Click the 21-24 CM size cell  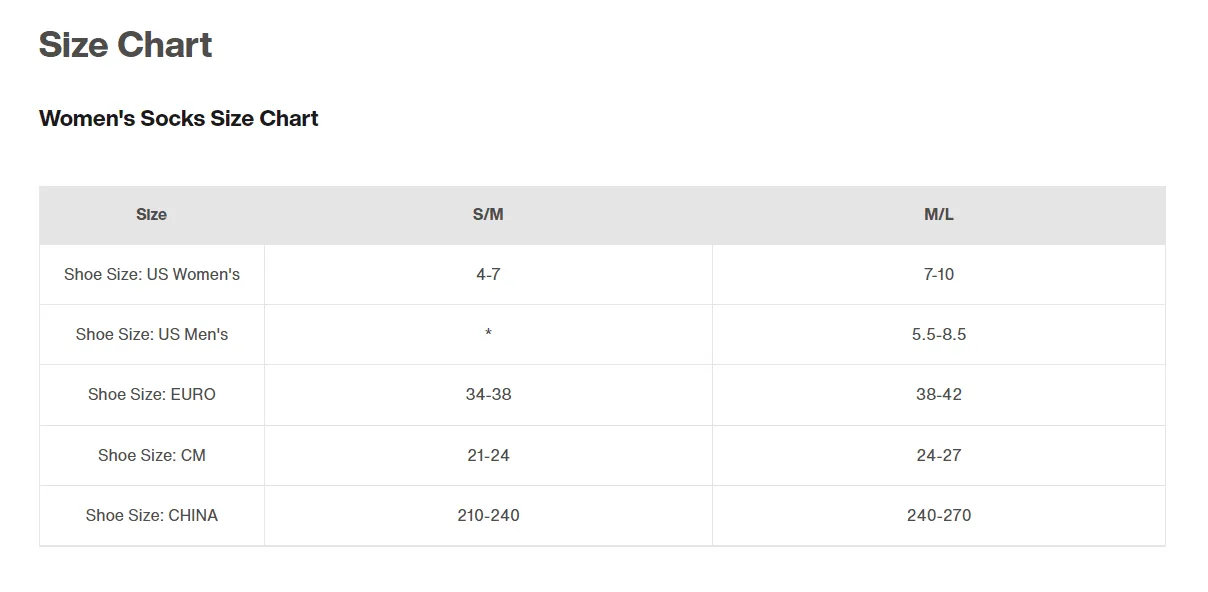[x=488, y=455]
